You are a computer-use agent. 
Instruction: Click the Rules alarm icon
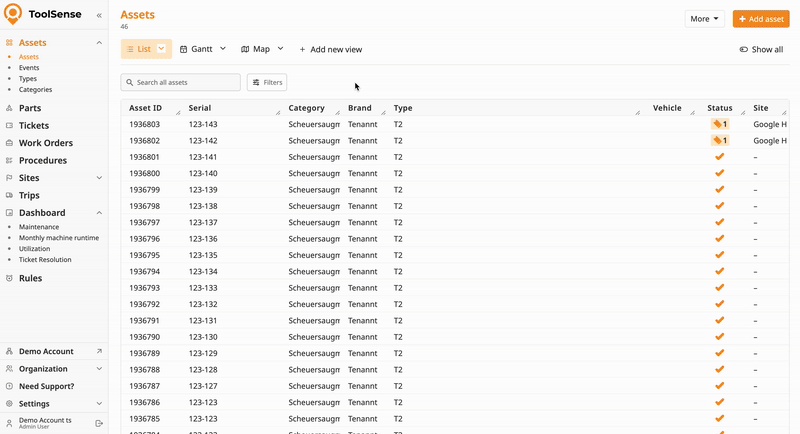coord(9,278)
